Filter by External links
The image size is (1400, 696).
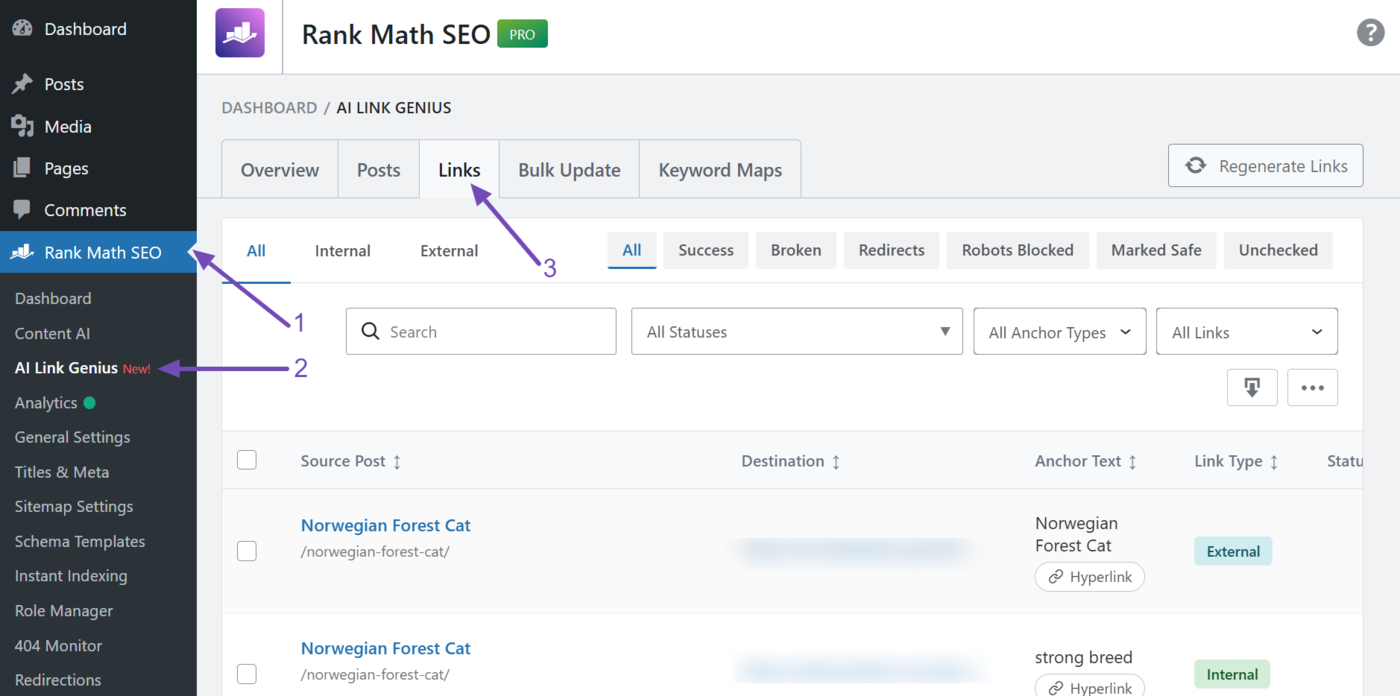click(x=449, y=250)
